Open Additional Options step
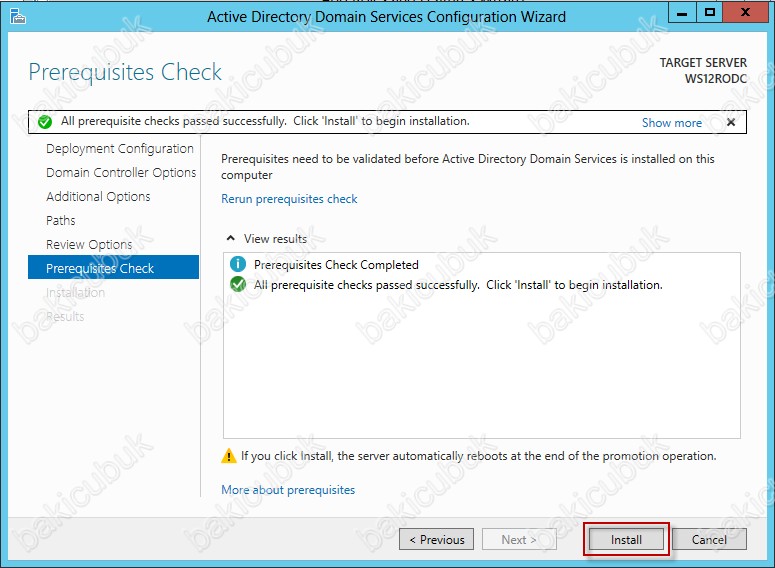The width and height of the screenshot is (775, 568). pyautogui.click(x=98, y=196)
